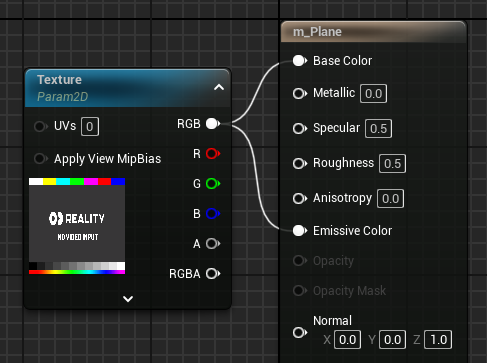Click the RGBA output pin

[213, 274]
